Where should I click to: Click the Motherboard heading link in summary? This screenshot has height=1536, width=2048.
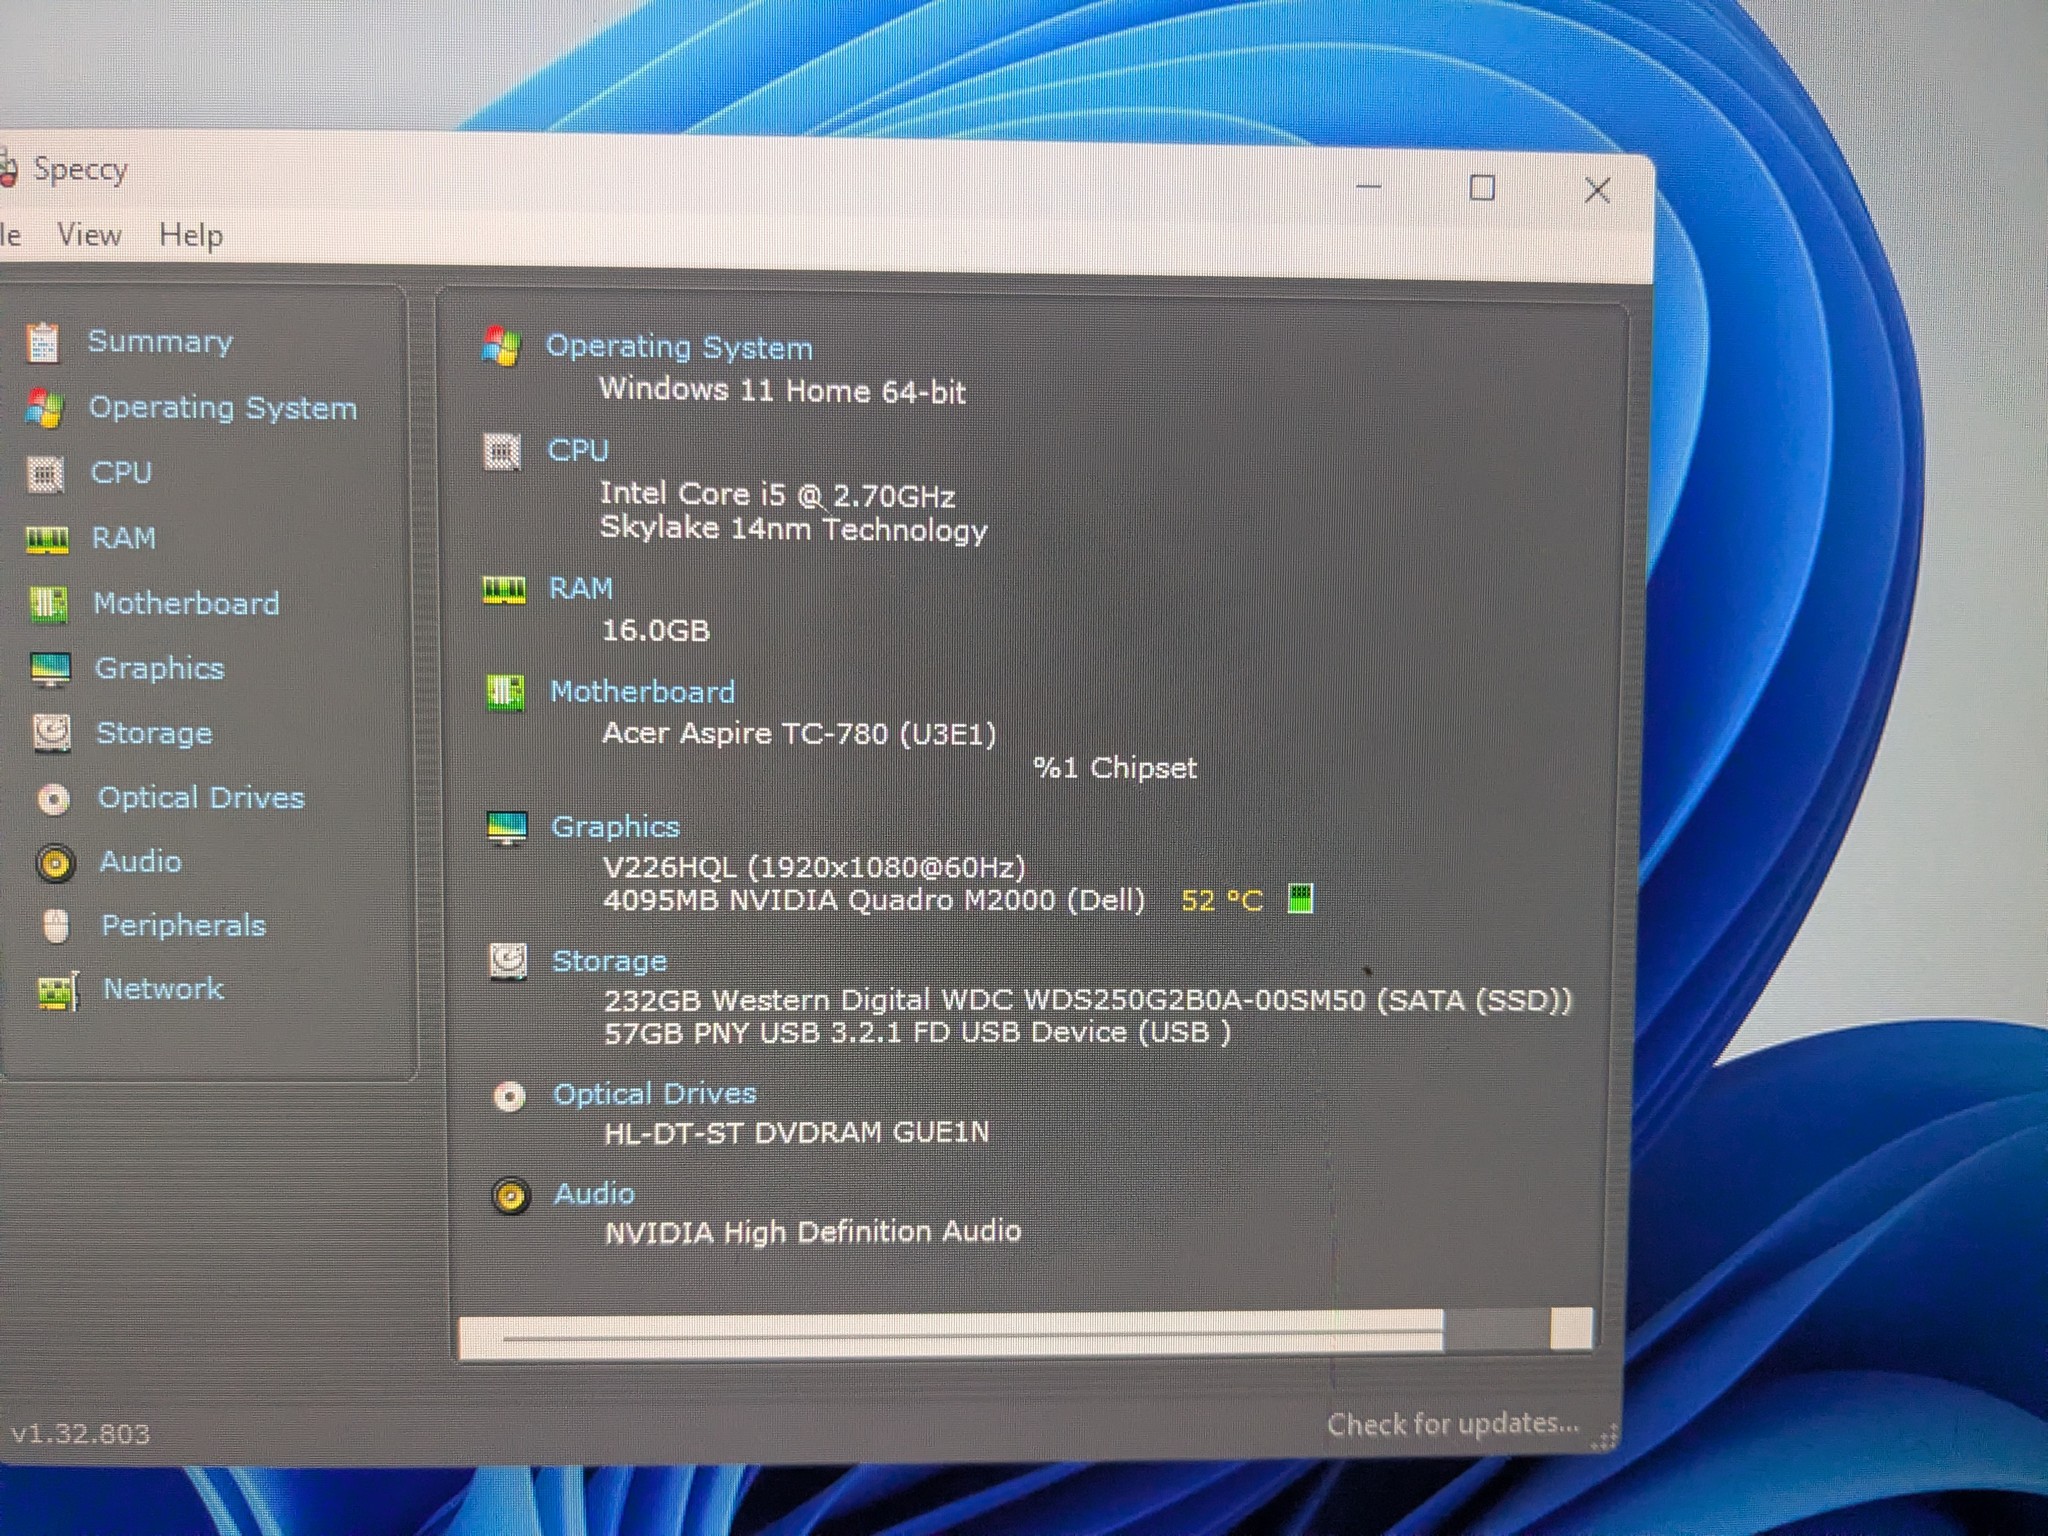click(642, 692)
